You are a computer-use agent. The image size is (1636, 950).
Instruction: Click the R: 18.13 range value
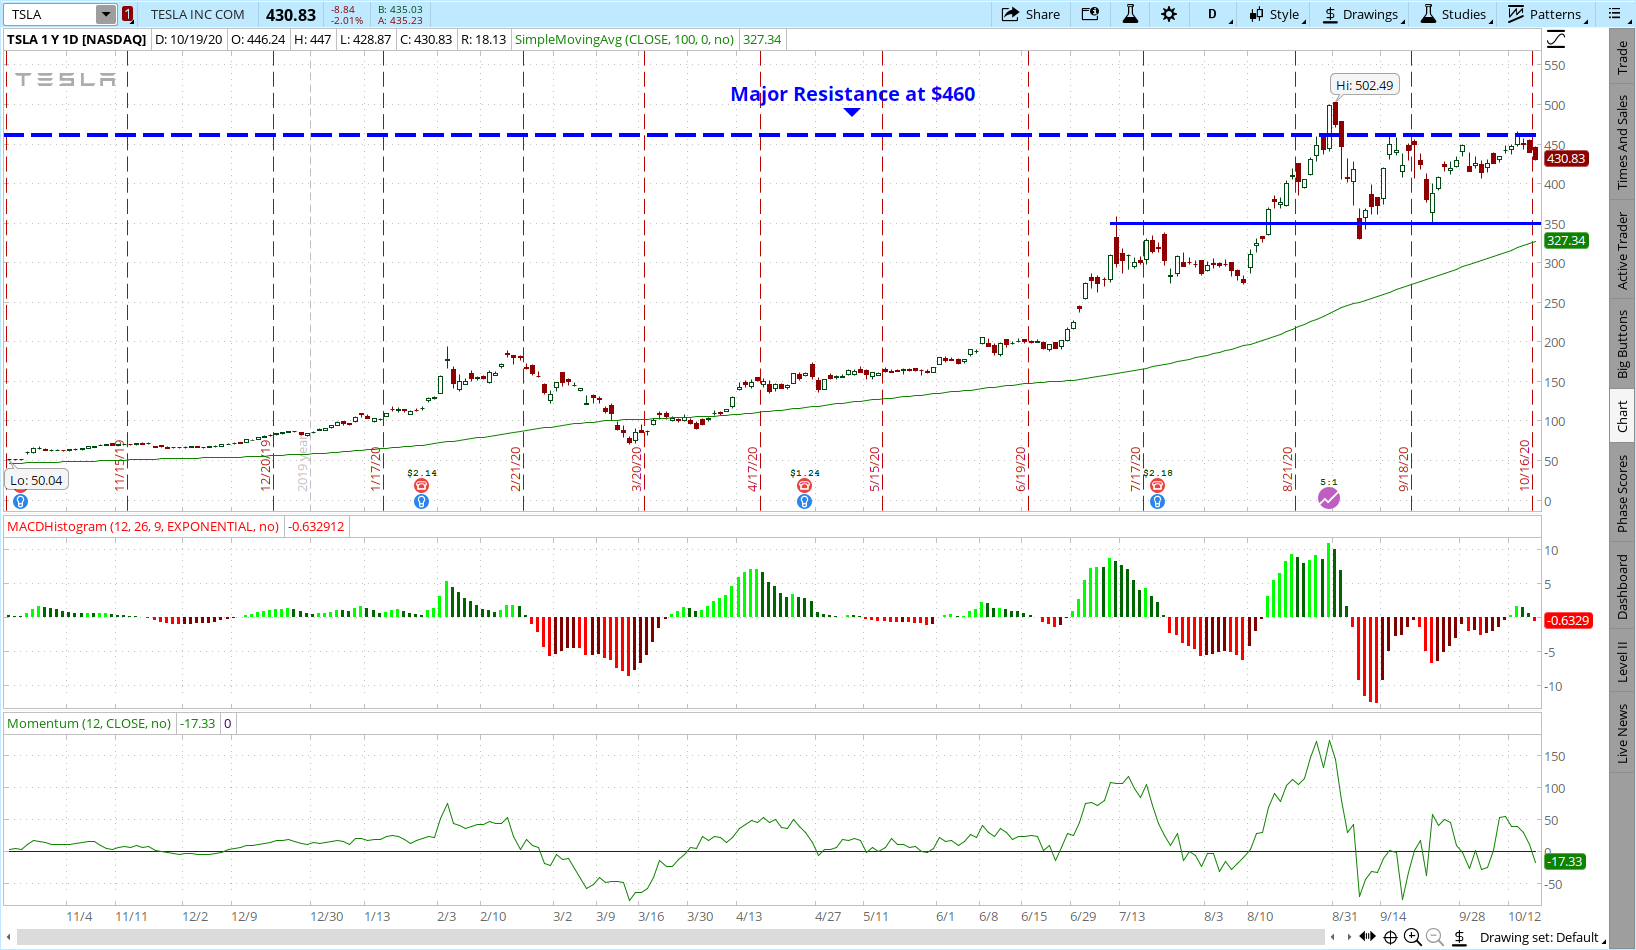tap(483, 39)
